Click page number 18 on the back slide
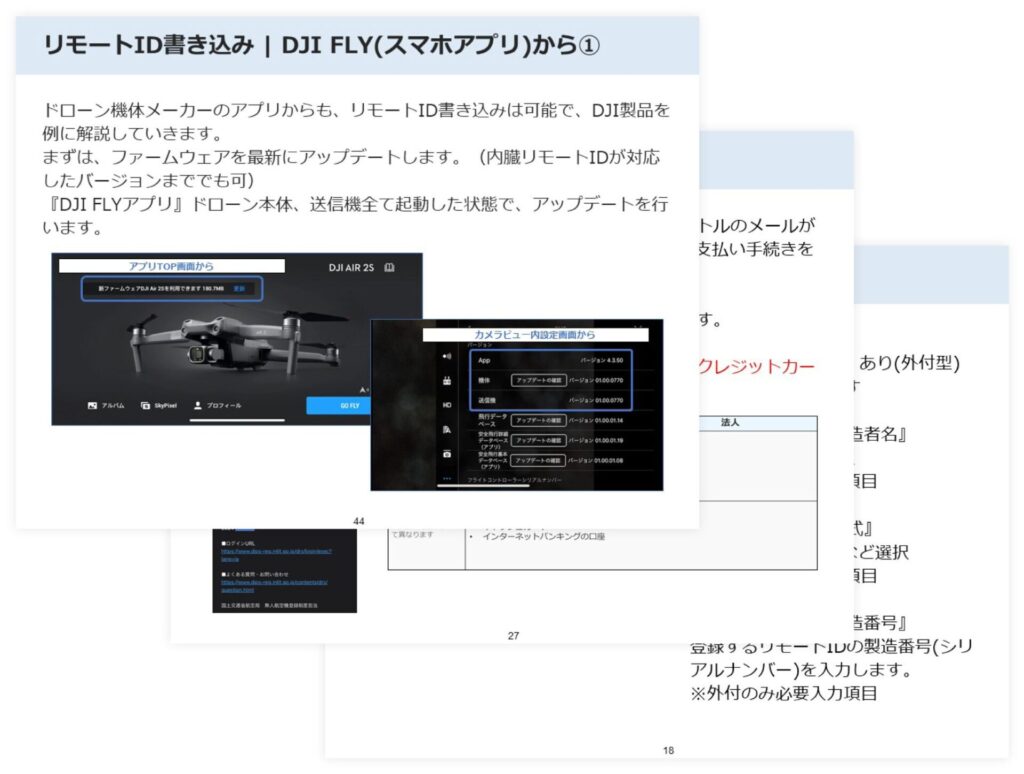The width and height of the screenshot is (1024, 774). point(668,750)
